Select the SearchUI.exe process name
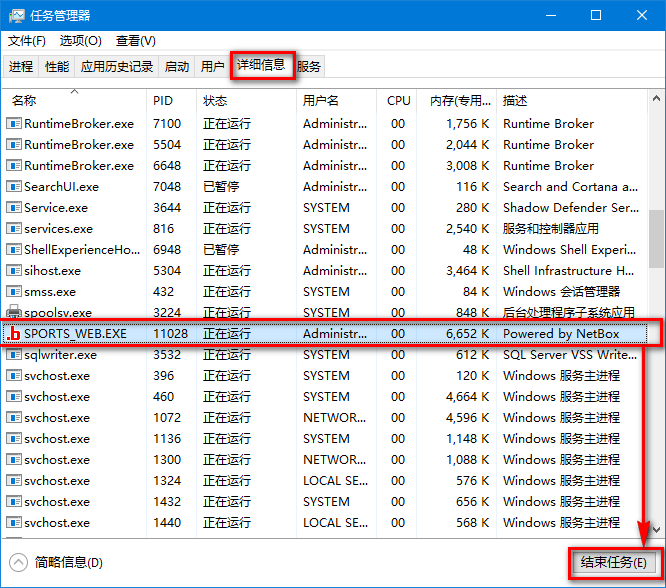This screenshot has height=588, width=666. click(61, 187)
